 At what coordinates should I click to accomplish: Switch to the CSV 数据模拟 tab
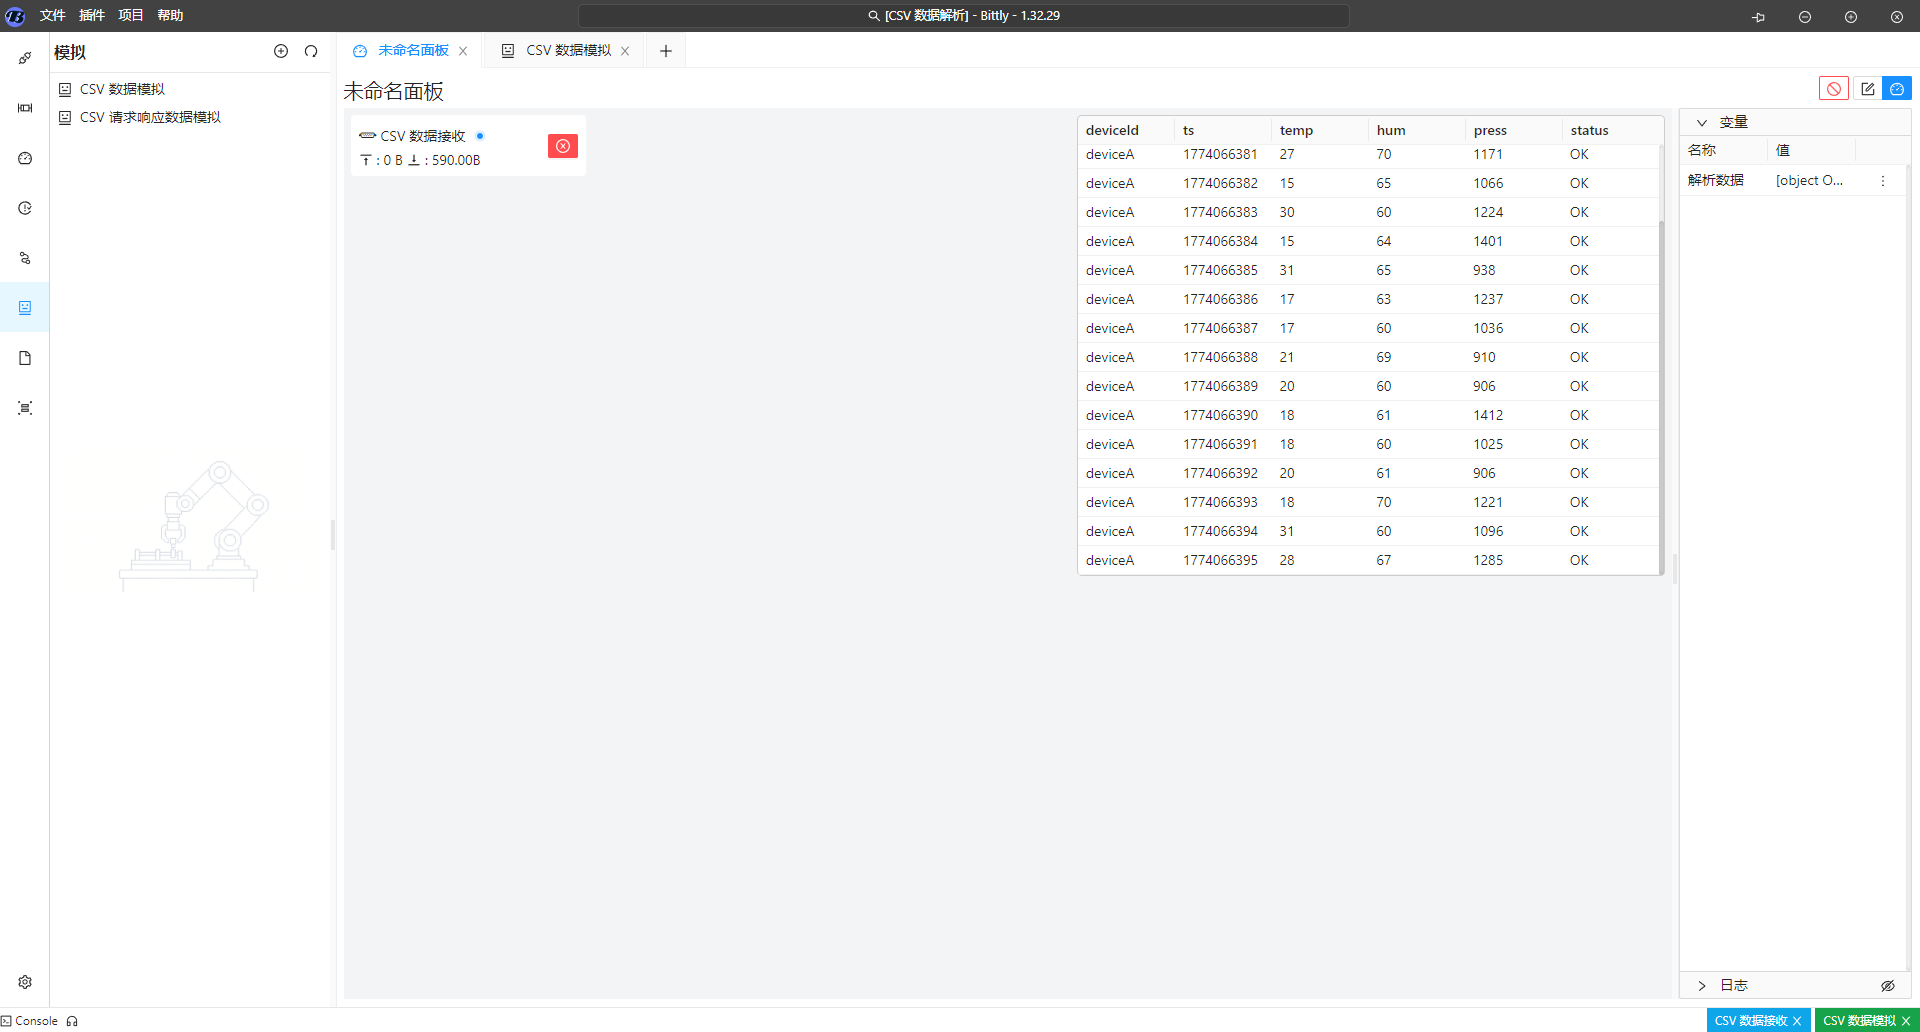(x=567, y=51)
